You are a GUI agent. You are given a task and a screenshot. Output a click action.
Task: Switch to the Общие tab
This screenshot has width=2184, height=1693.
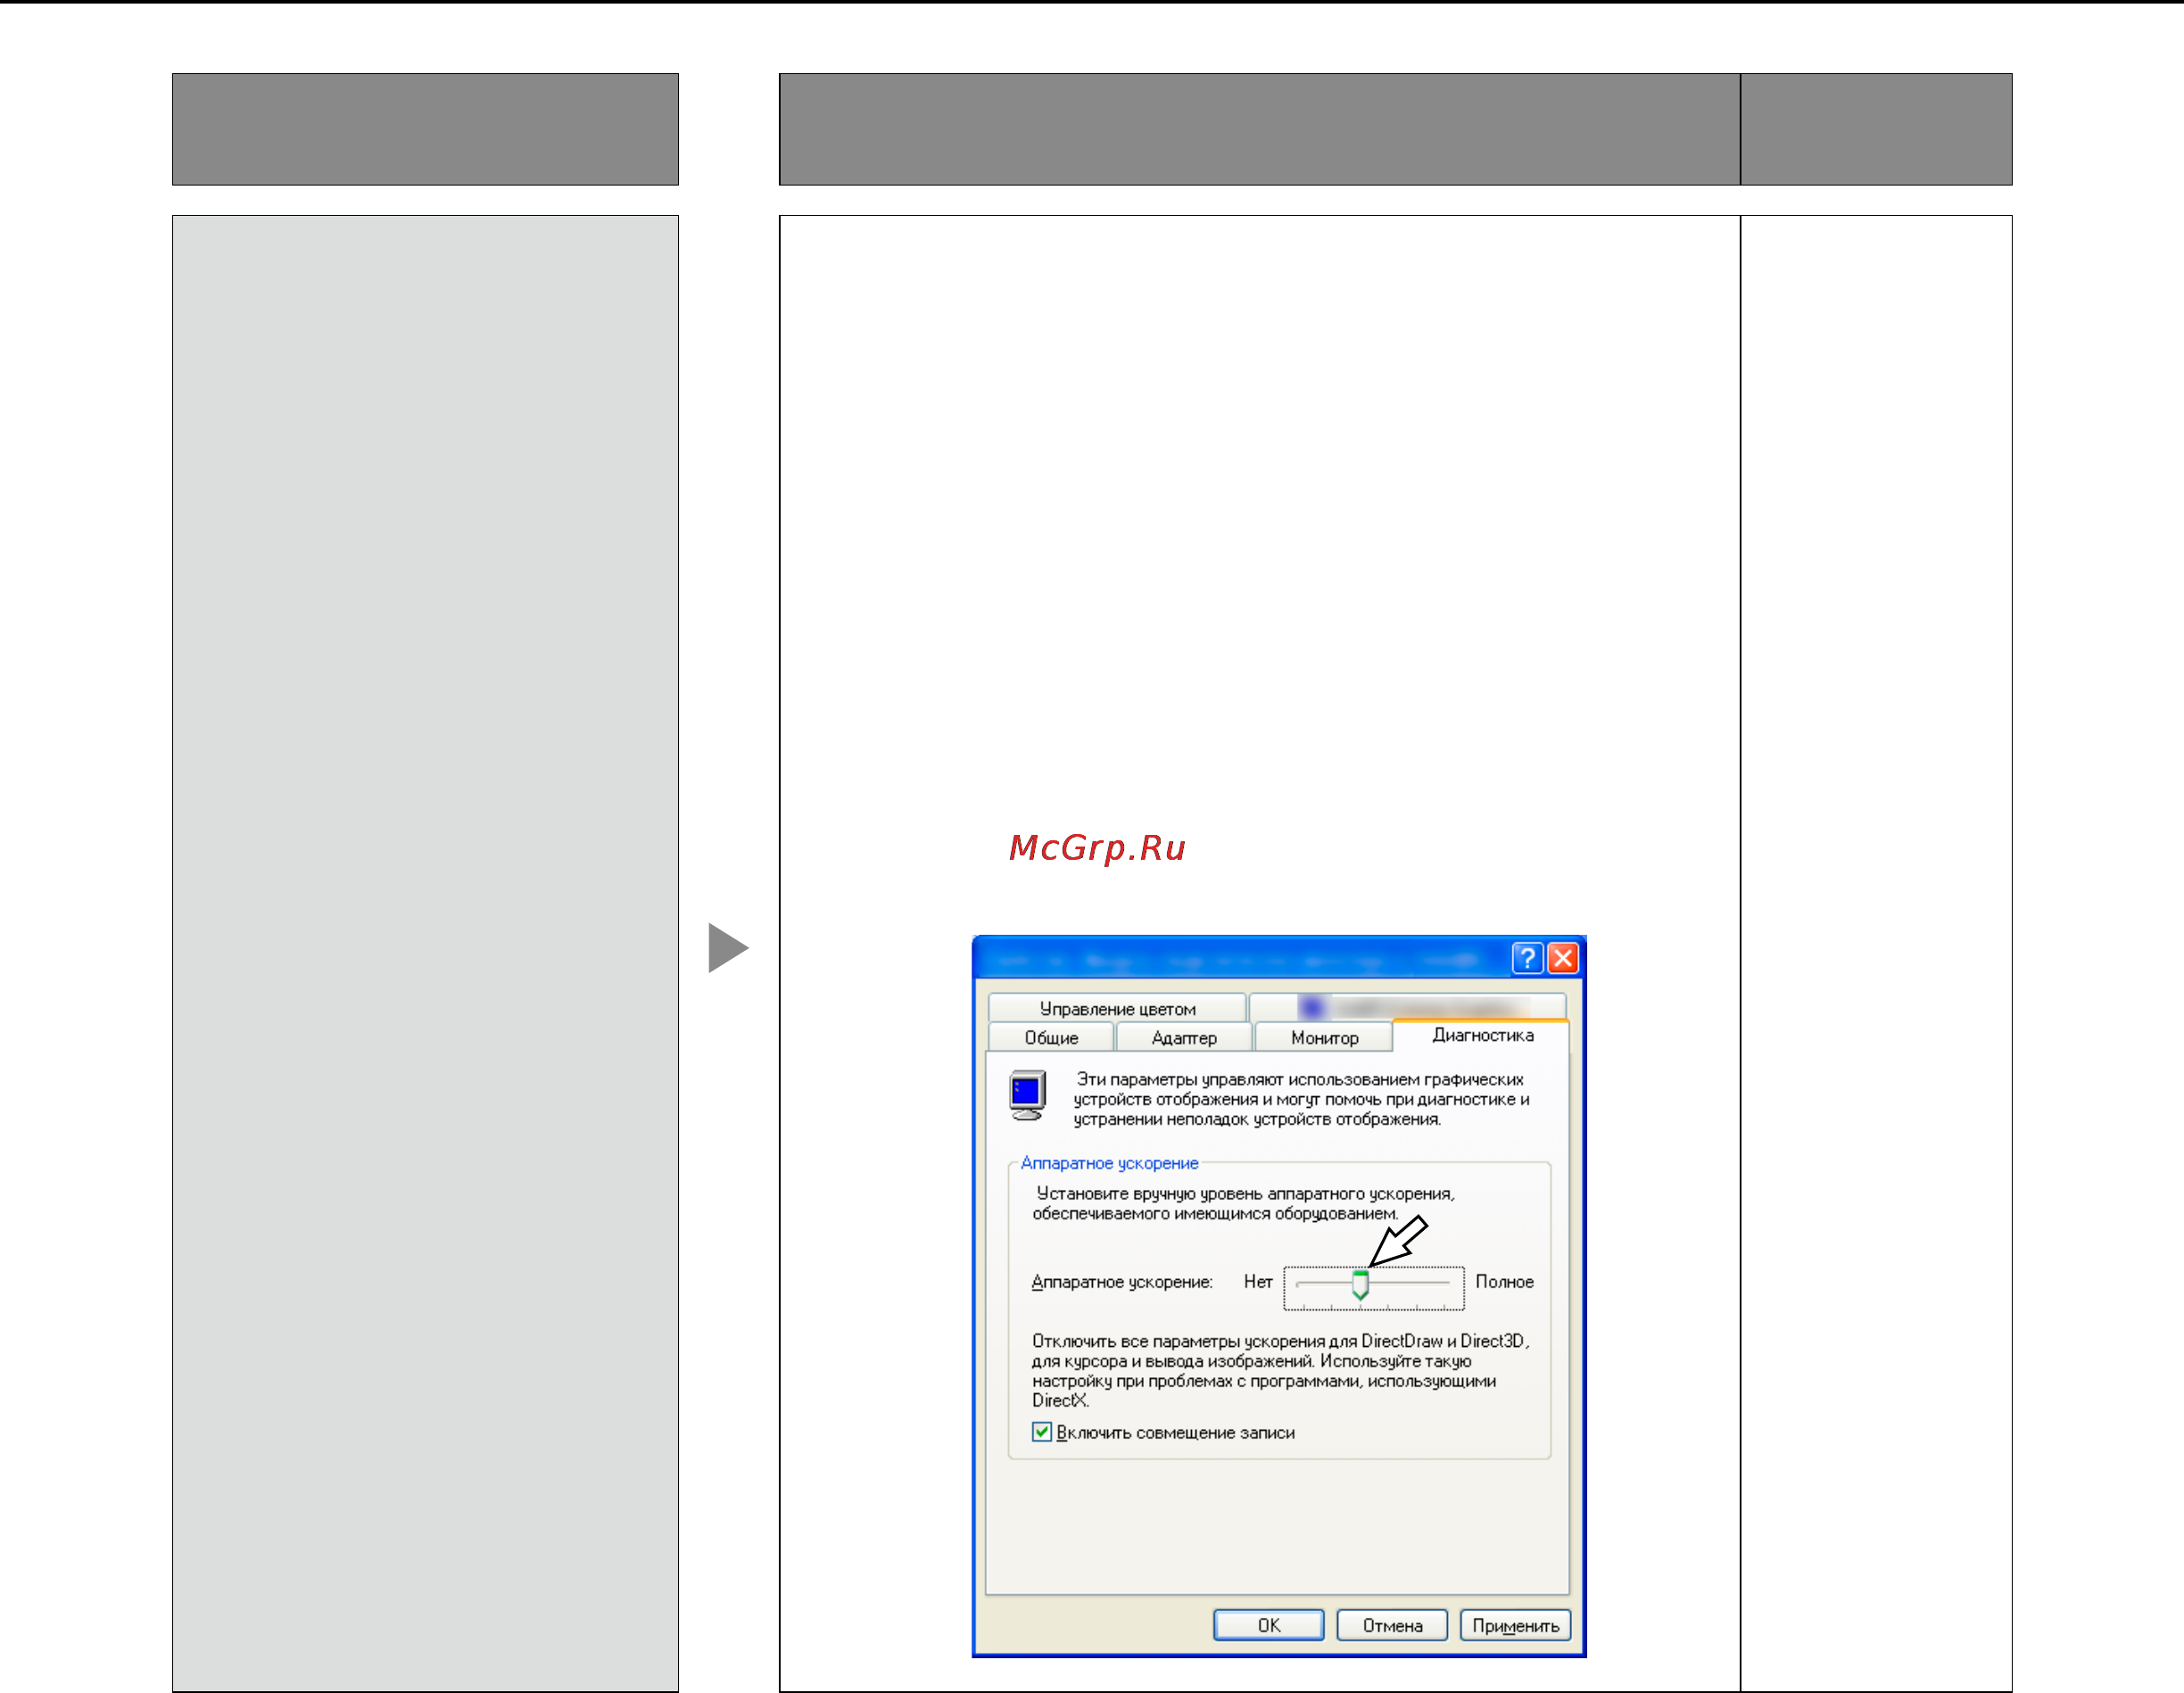[x=1051, y=1038]
